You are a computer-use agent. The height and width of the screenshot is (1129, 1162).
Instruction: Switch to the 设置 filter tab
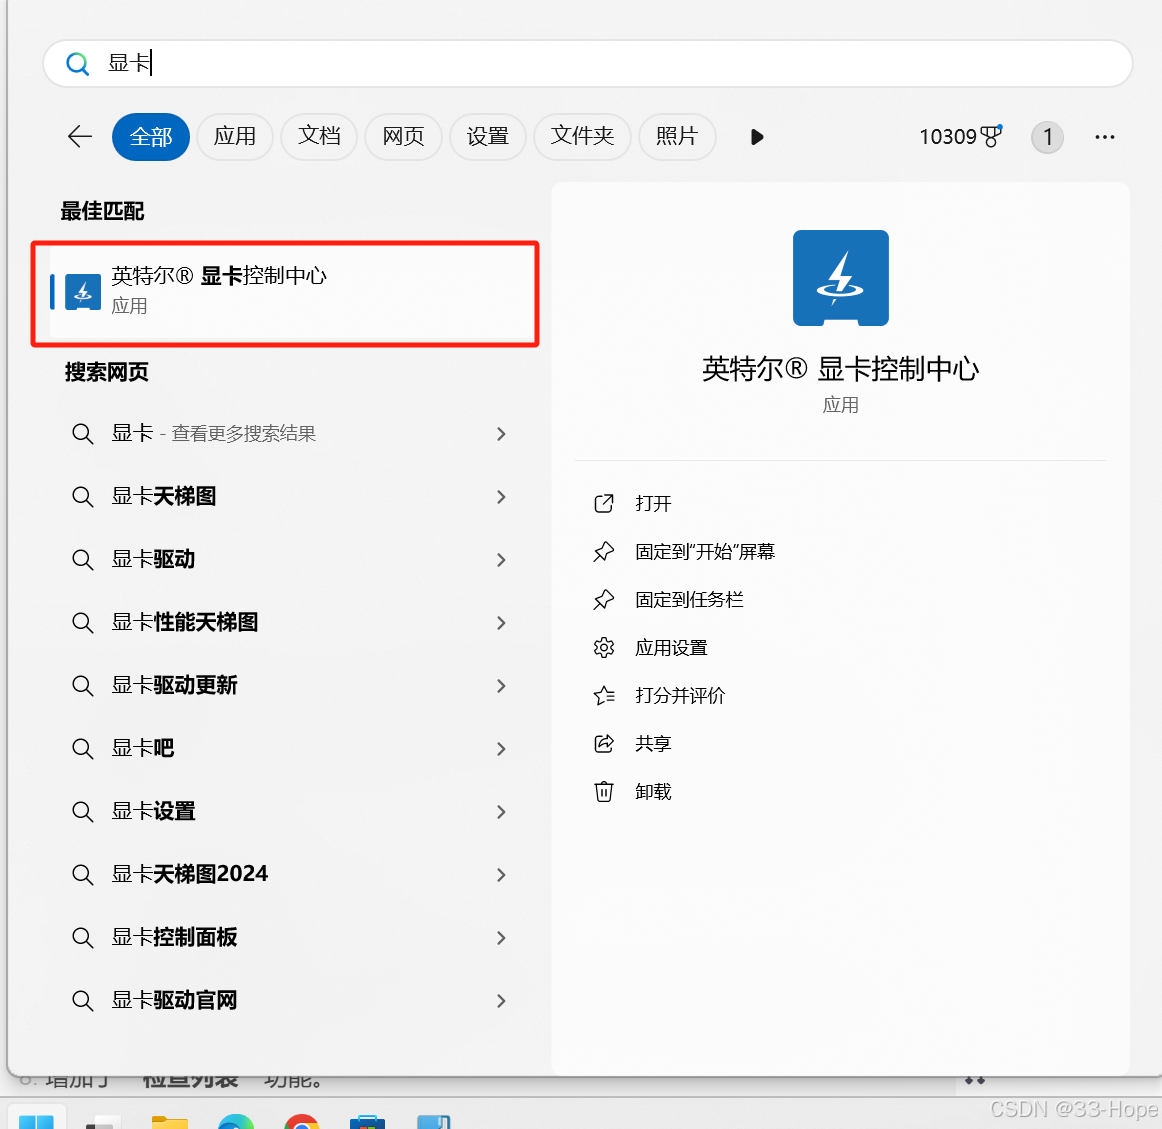point(488,136)
